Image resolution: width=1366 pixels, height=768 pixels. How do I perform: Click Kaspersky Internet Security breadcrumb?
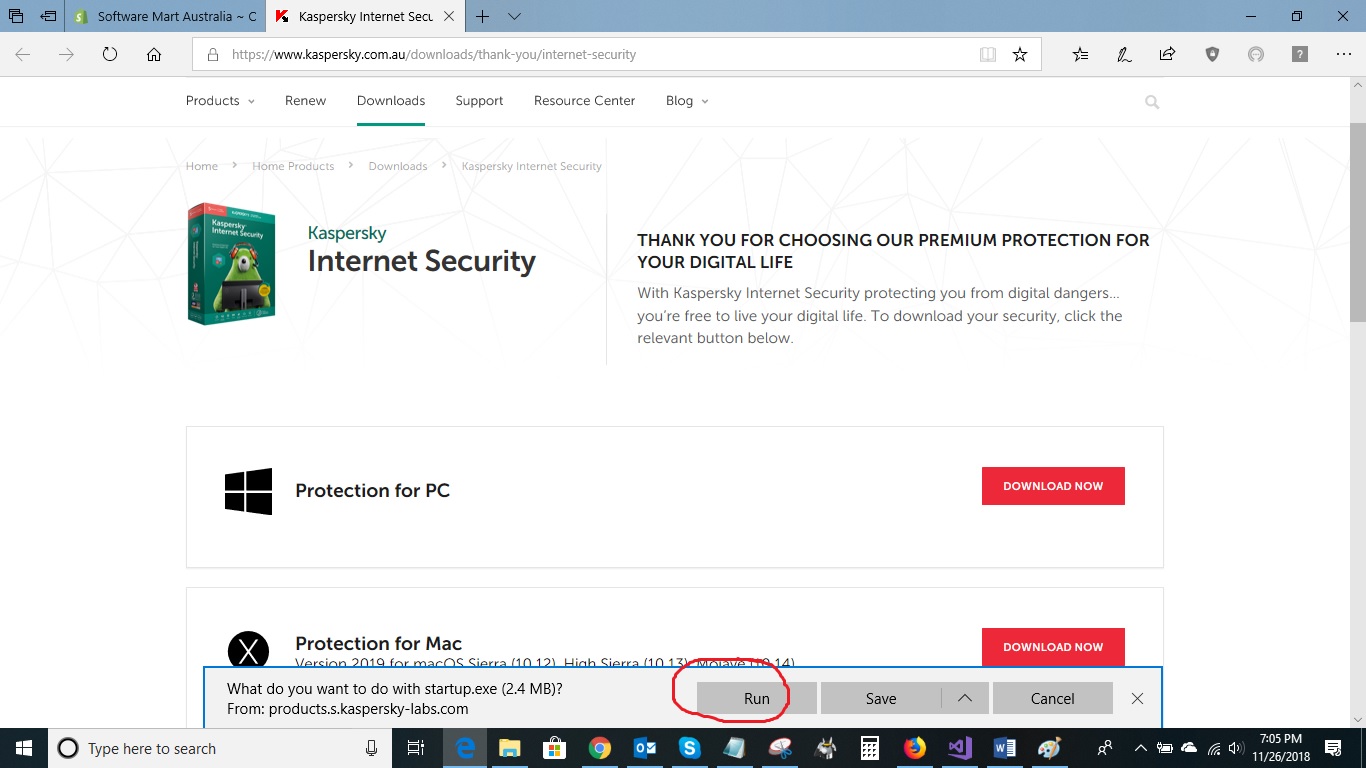click(x=532, y=166)
